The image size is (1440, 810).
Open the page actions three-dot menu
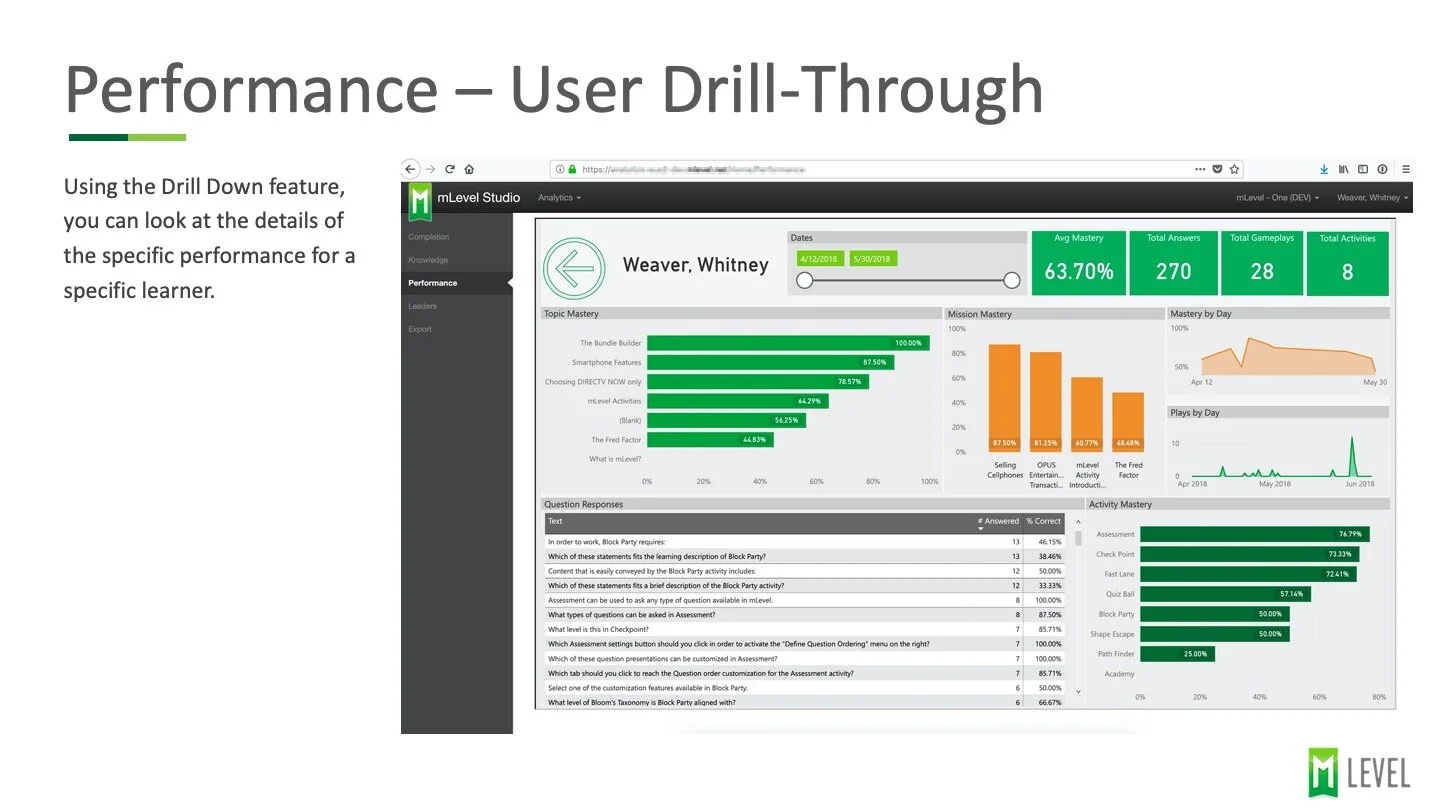coord(1200,169)
